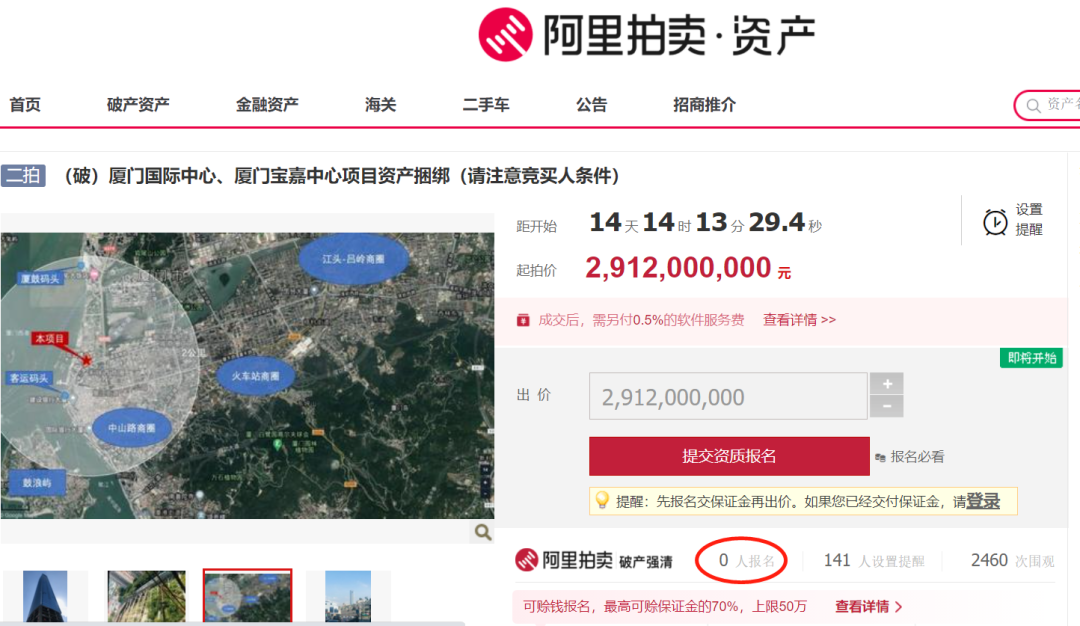Switch to the 海关 tab

pos(381,105)
